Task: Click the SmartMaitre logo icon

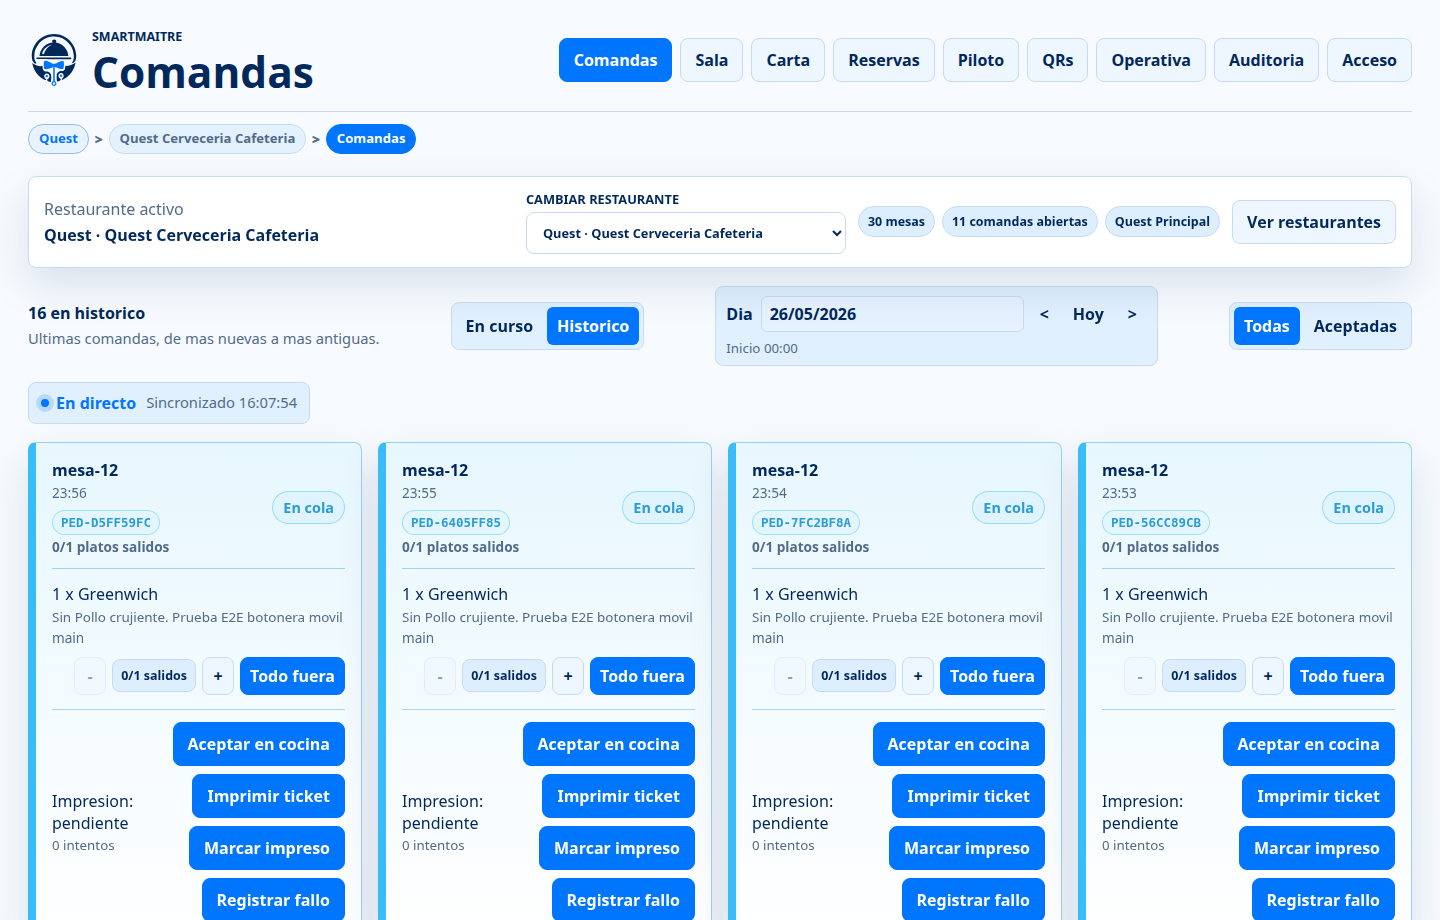Action: [x=54, y=60]
